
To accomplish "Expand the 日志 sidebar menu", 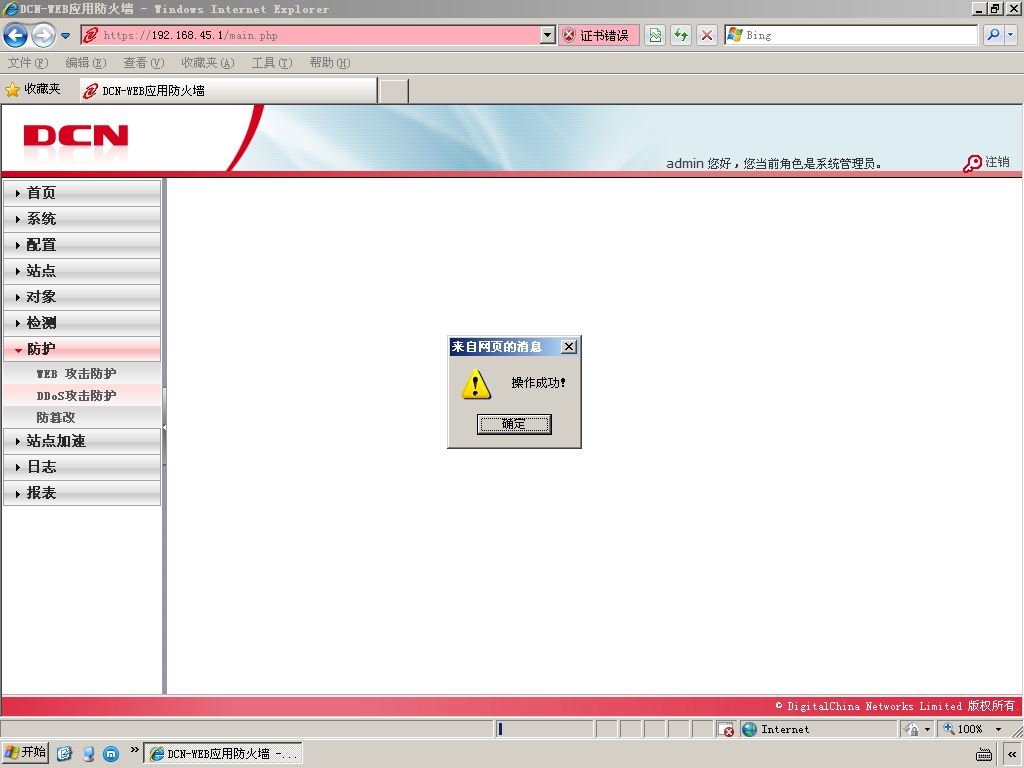I will click(x=82, y=467).
